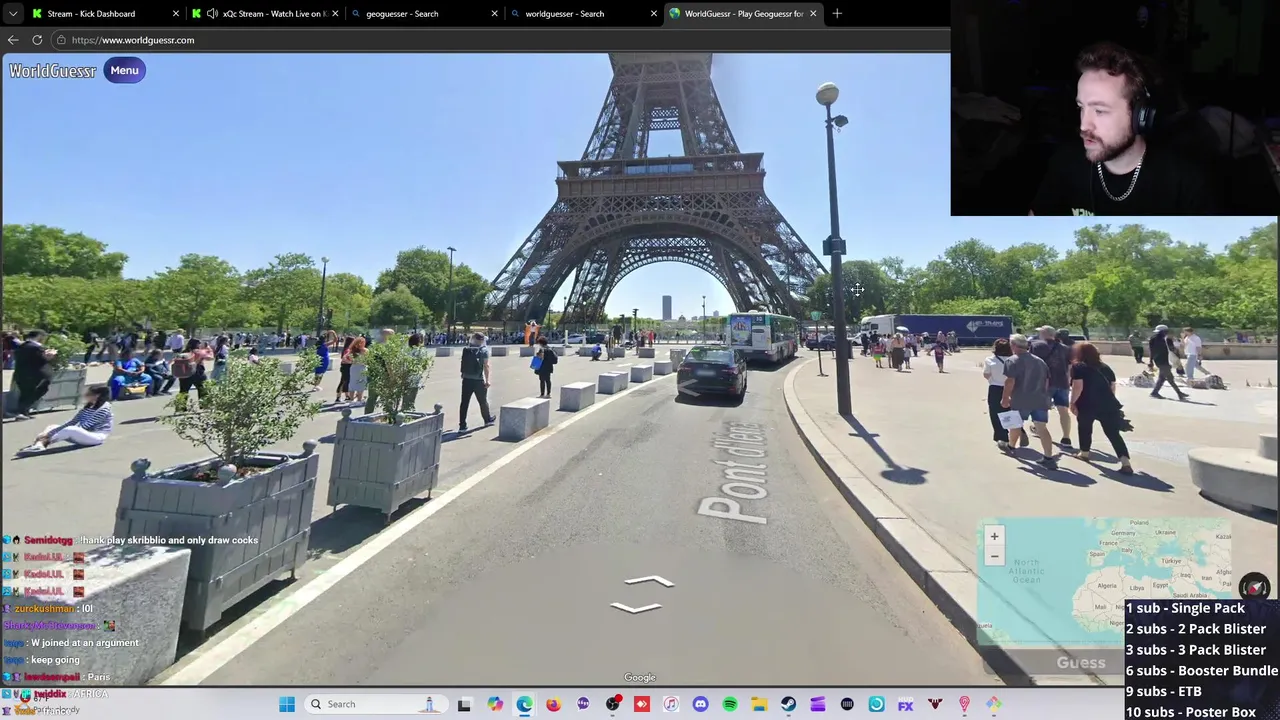Screen dimensions: 1280x720
Task: Click the Google attribution on street view
Action: (640, 677)
